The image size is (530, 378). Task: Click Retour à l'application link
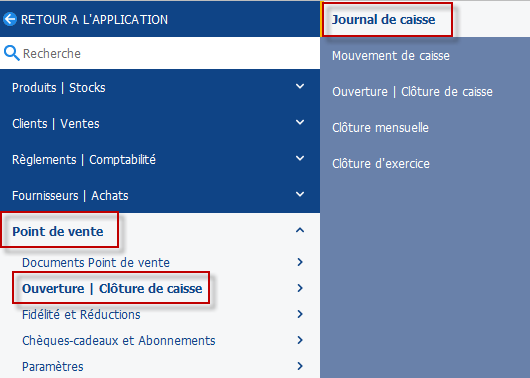[94, 20]
